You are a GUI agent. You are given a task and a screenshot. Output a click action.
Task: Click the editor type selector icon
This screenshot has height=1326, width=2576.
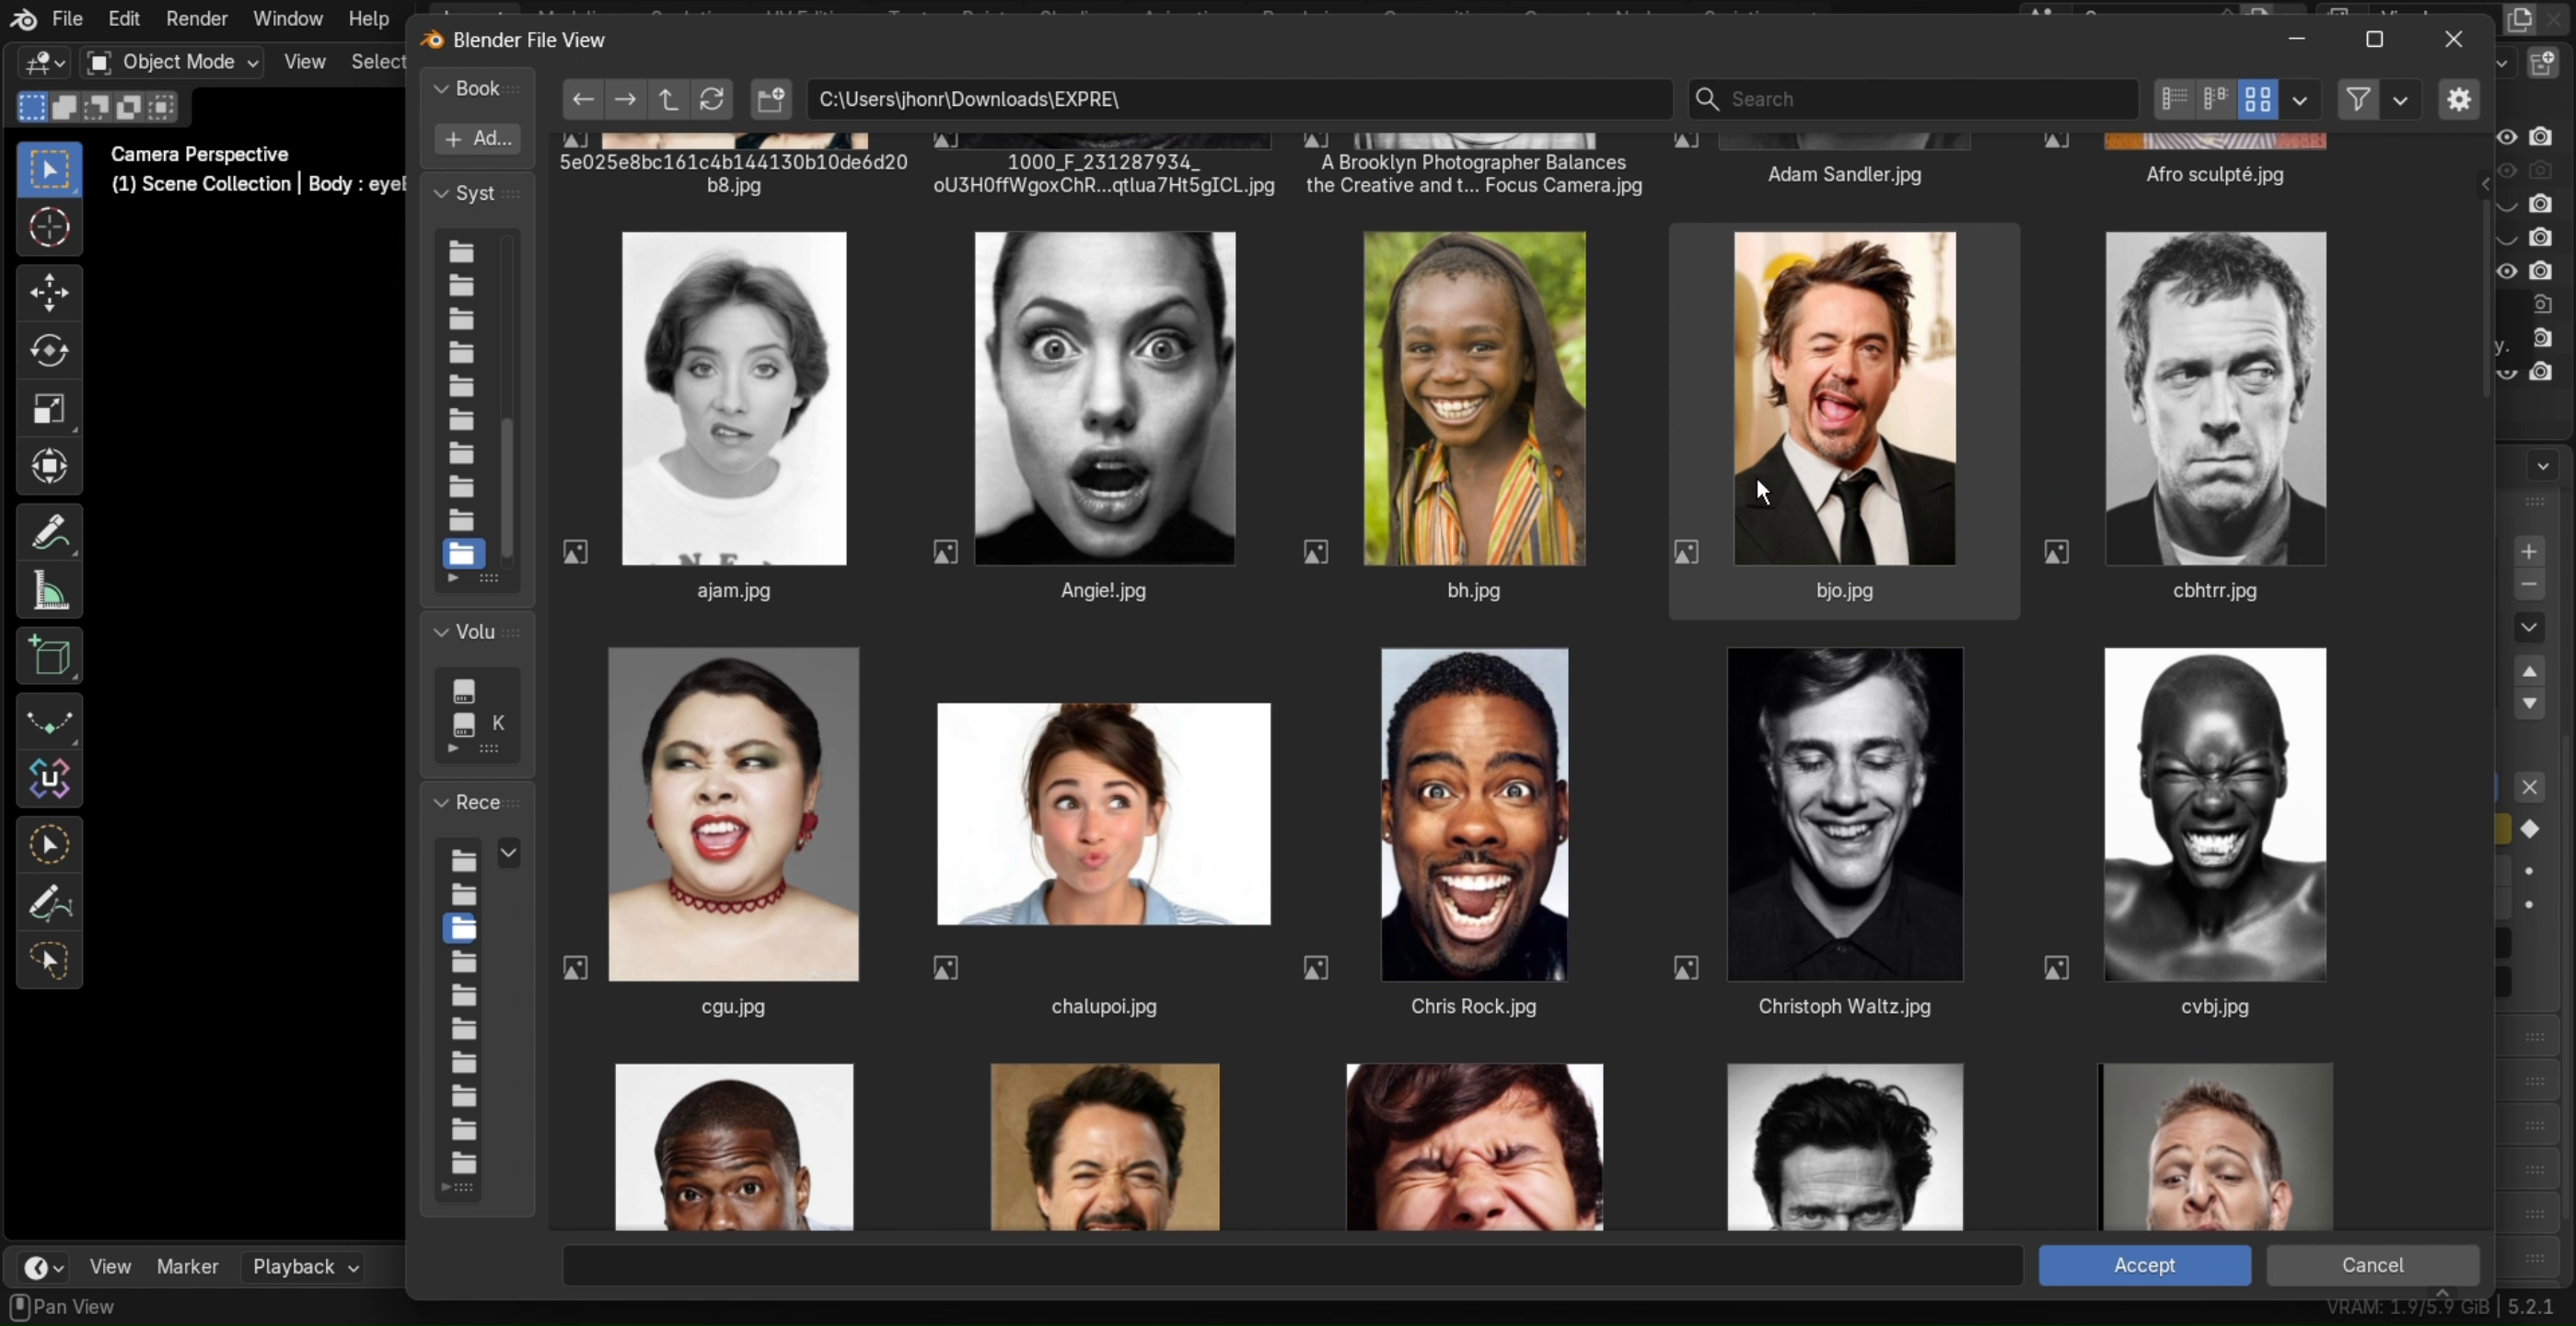point(44,63)
